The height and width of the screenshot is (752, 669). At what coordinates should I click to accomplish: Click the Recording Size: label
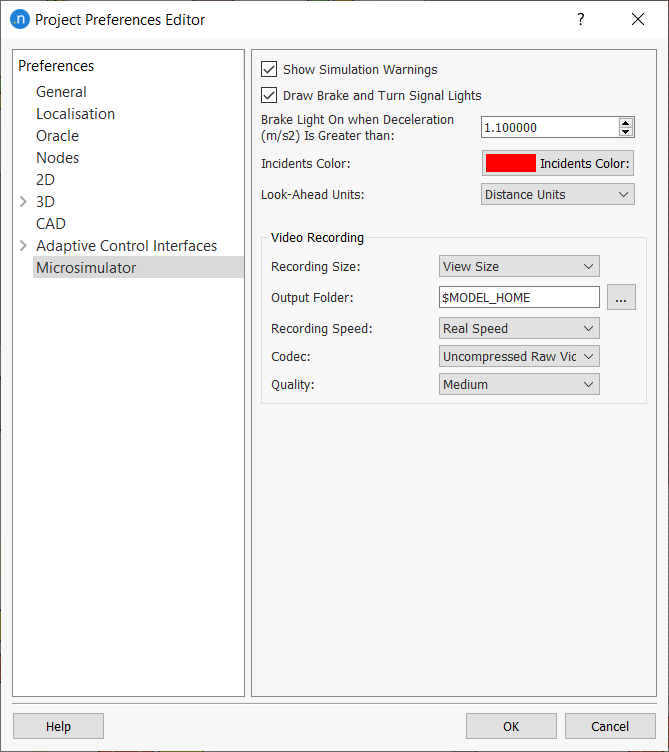pyautogui.click(x=316, y=267)
